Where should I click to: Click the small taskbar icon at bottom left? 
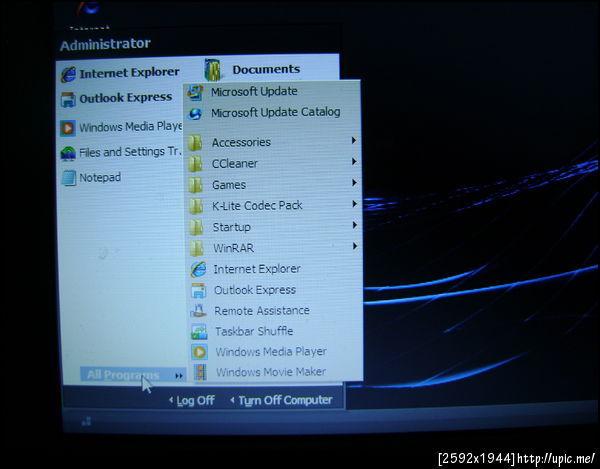pos(87,421)
